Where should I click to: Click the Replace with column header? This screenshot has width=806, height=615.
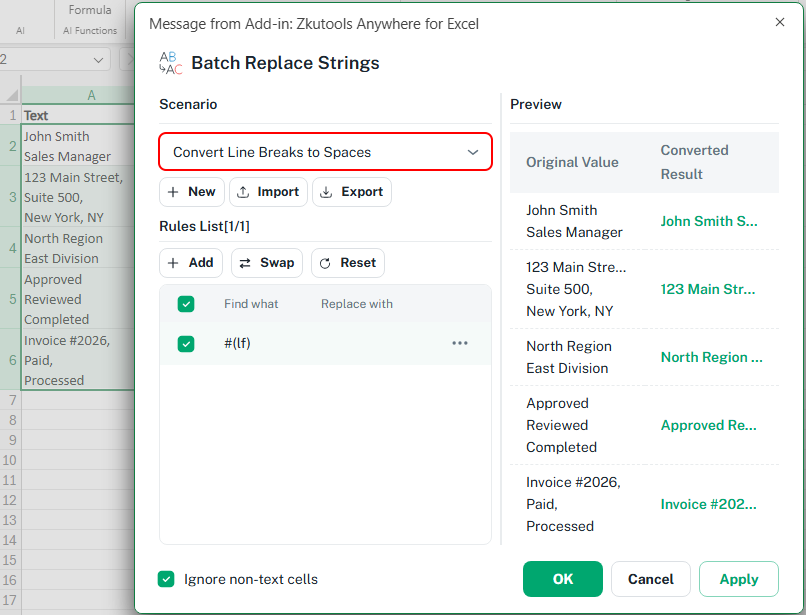(x=357, y=304)
